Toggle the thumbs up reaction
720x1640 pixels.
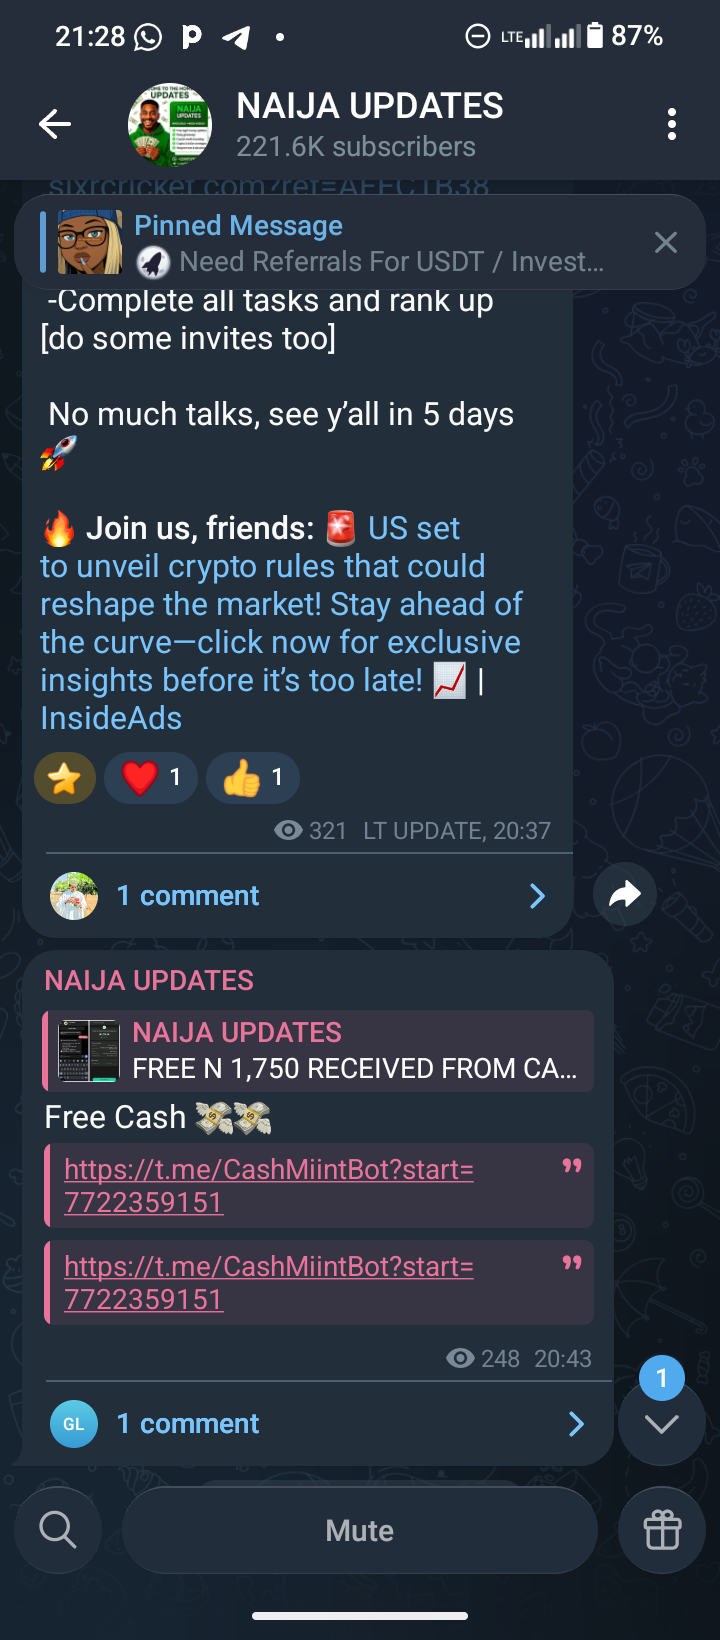point(253,777)
